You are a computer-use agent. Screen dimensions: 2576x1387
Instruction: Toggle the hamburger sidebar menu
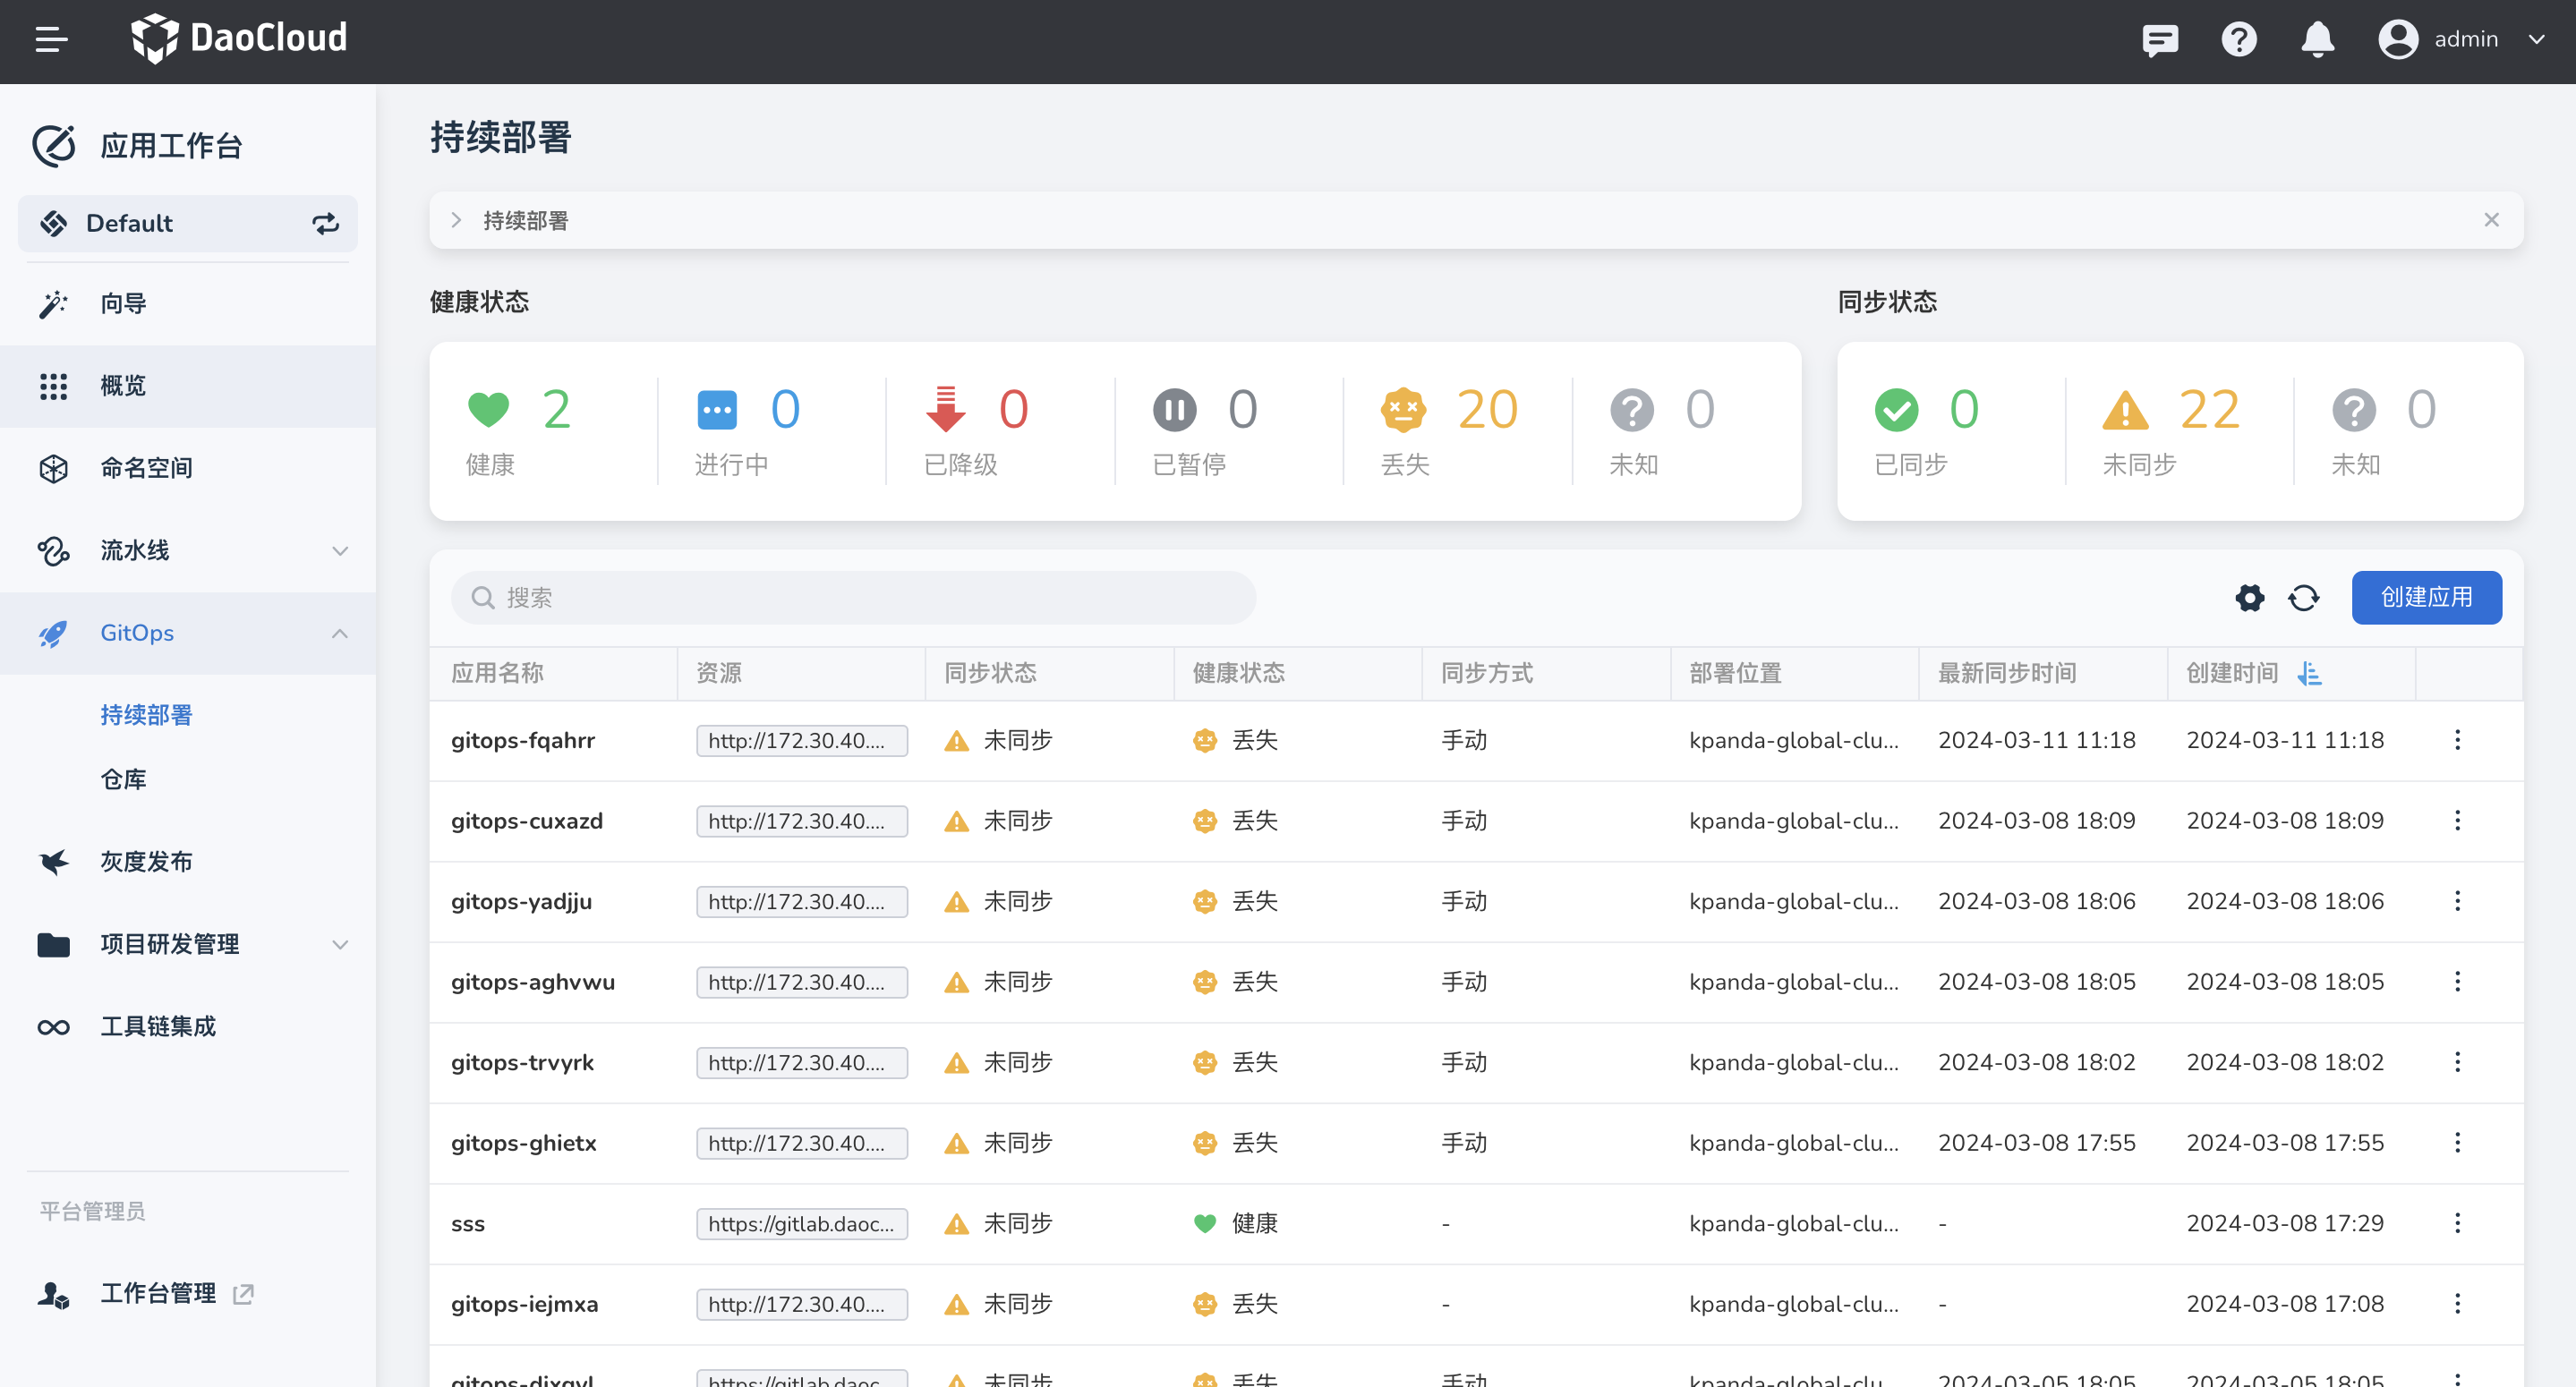(x=51, y=40)
